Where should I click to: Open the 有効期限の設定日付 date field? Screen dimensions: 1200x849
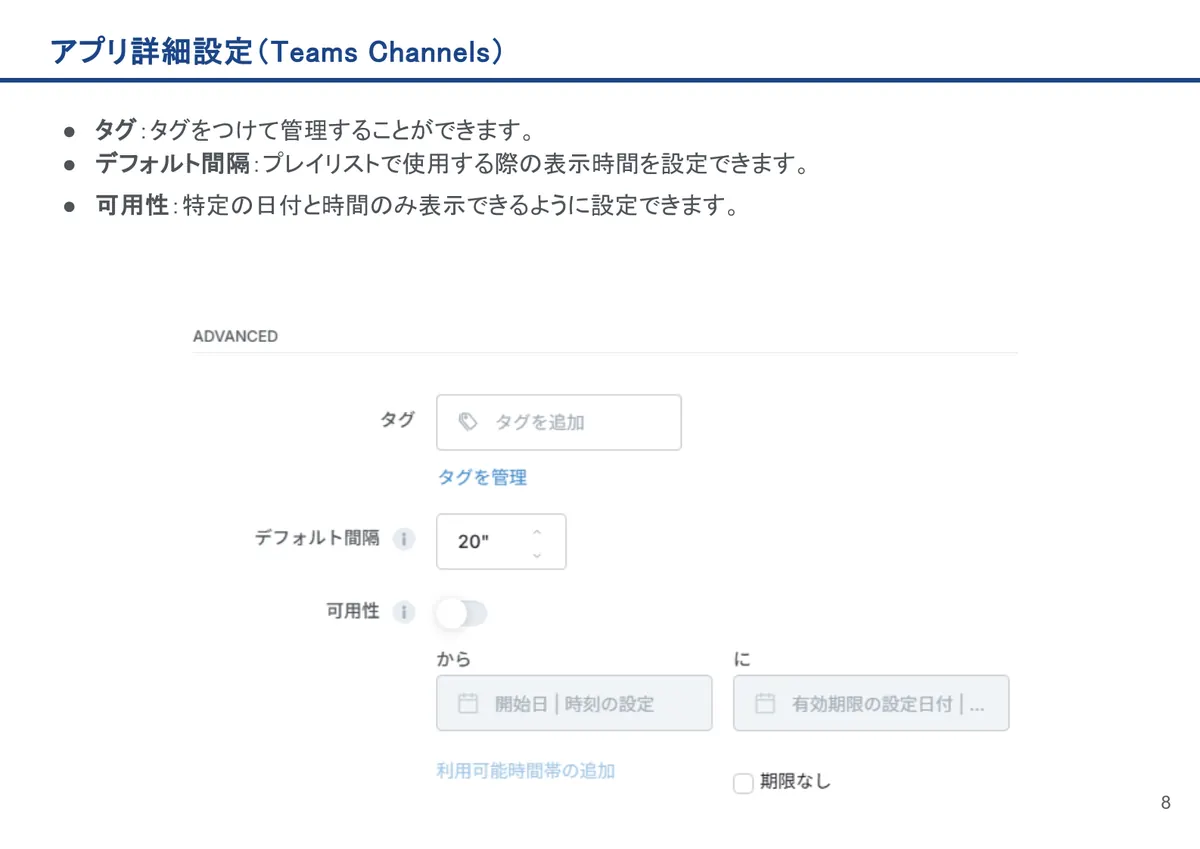(871, 703)
